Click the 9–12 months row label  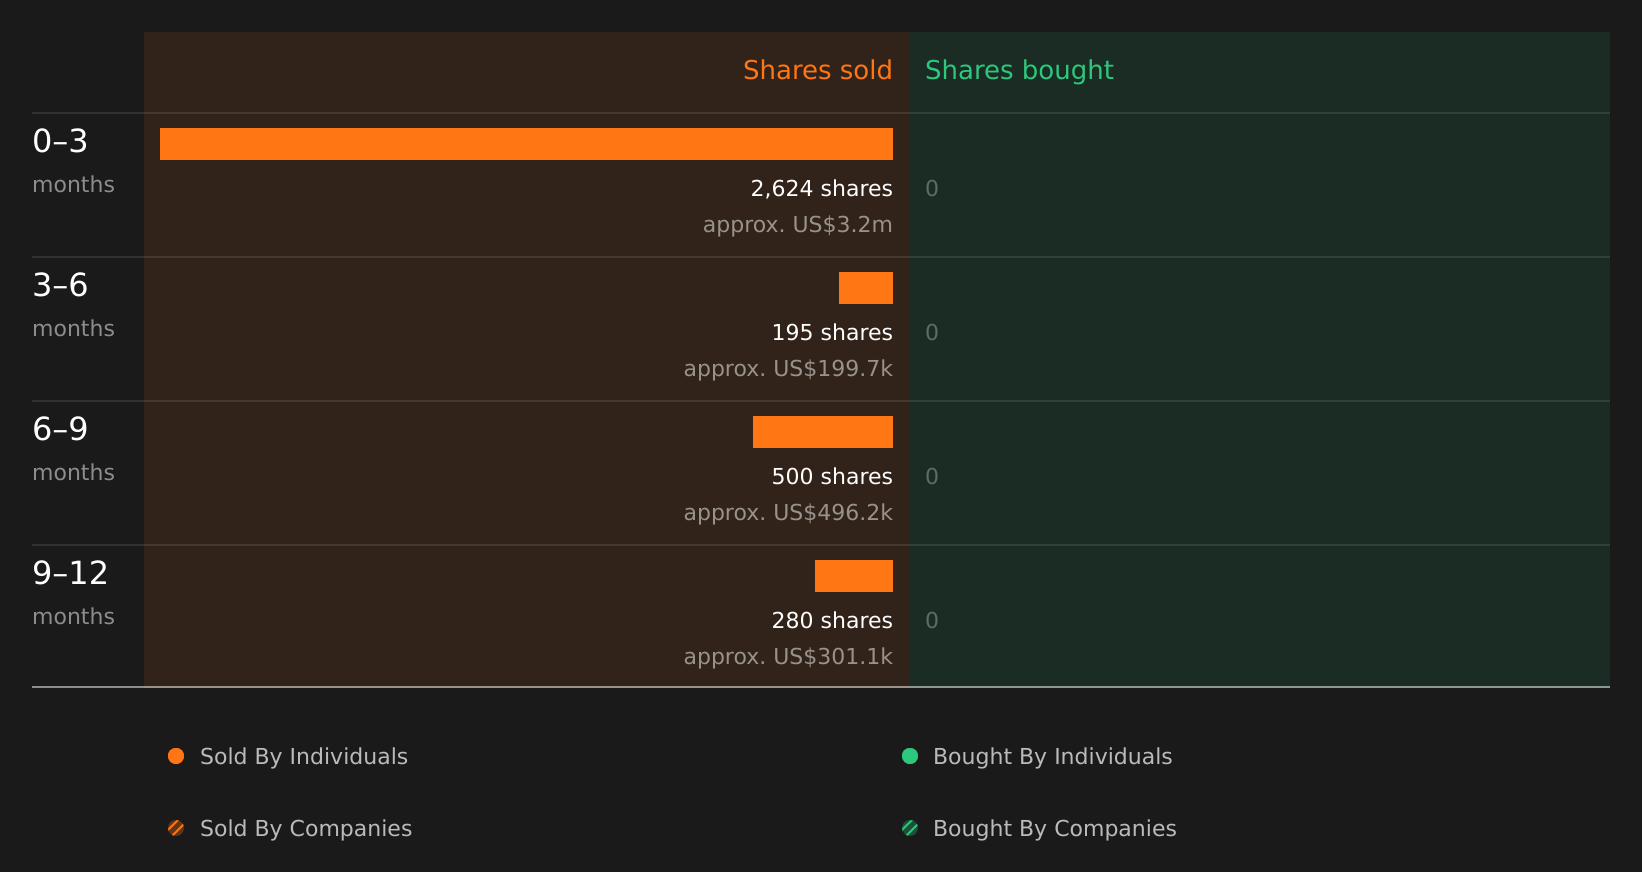coord(73,593)
